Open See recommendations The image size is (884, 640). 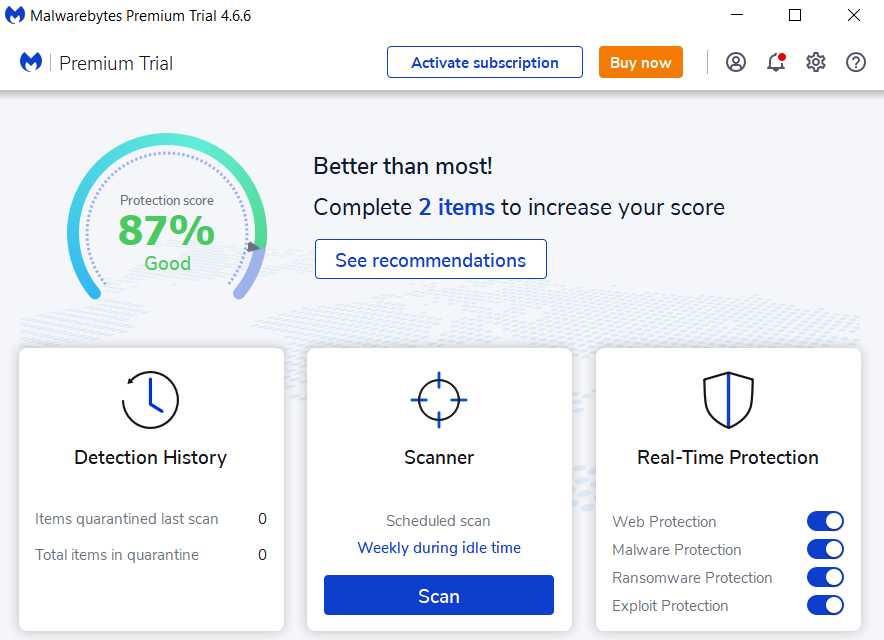point(431,259)
